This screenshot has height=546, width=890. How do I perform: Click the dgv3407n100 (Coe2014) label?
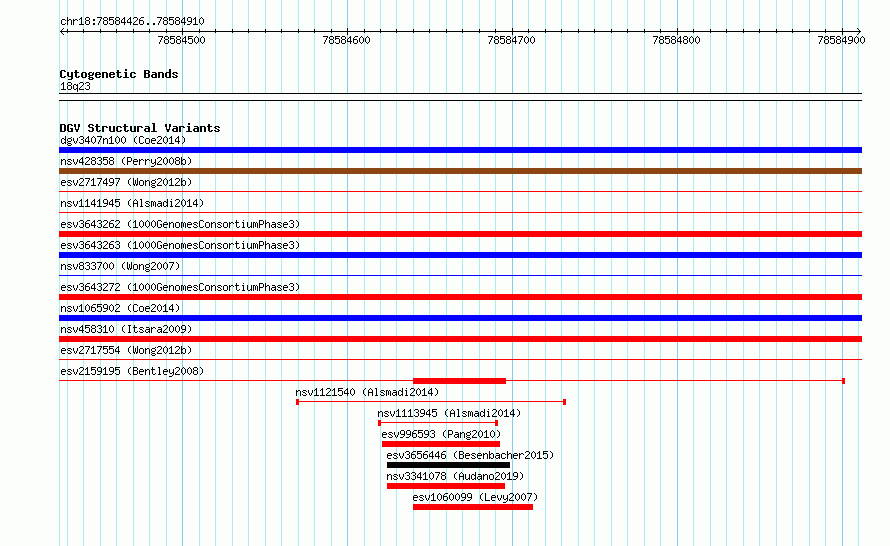point(123,140)
